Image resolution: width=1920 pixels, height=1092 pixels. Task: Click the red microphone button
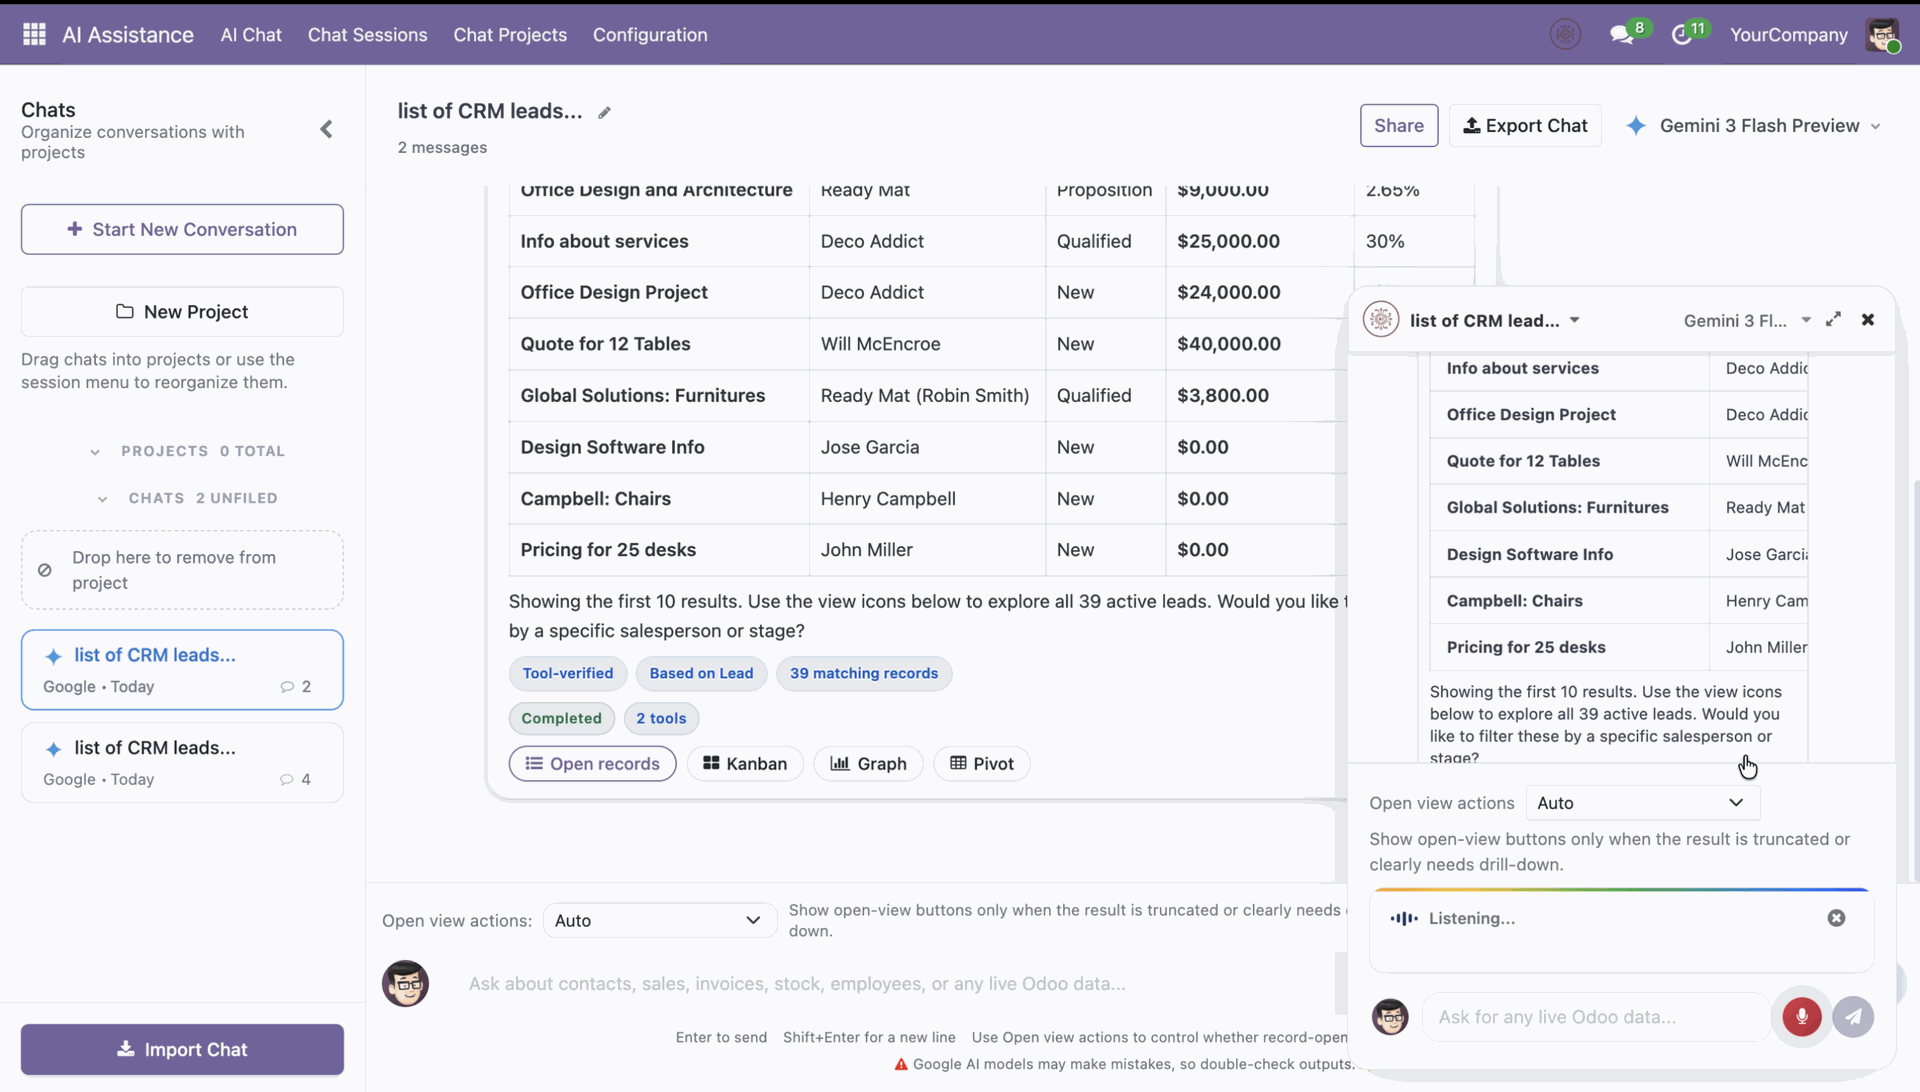tap(1802, 1017)
